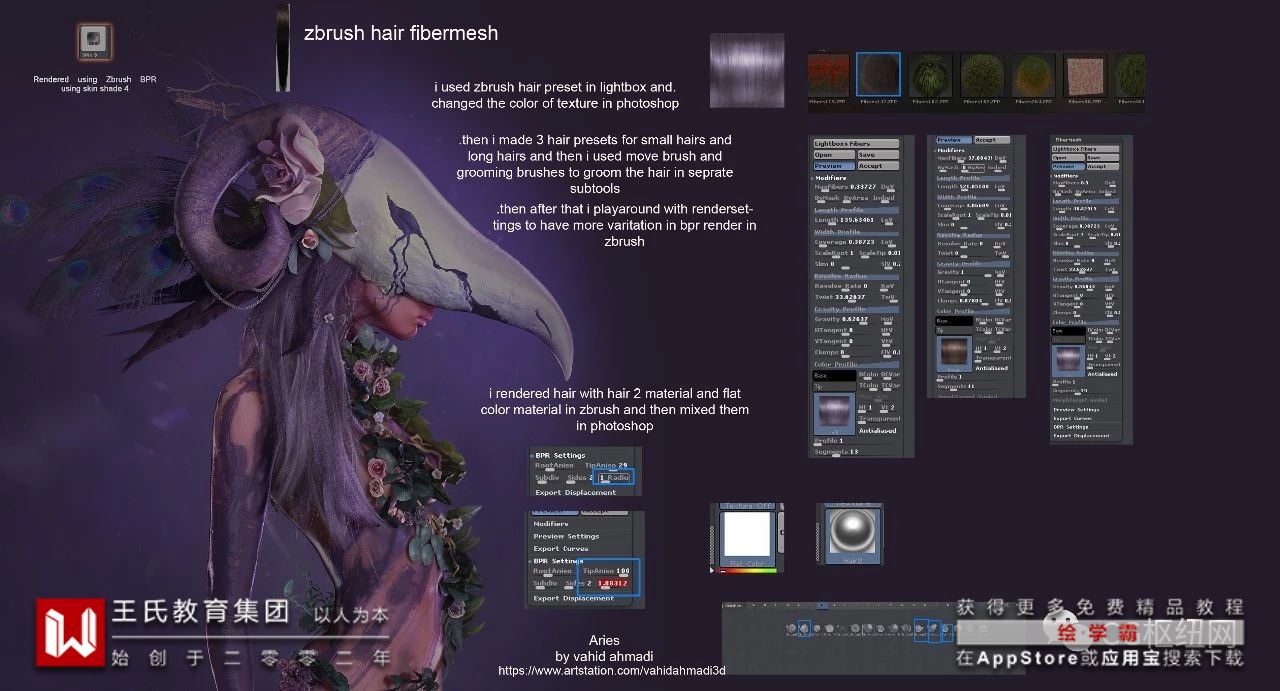
Task: Enable ByMask in the MaxFibers 0.33727 panel
Action: point(826,198)
